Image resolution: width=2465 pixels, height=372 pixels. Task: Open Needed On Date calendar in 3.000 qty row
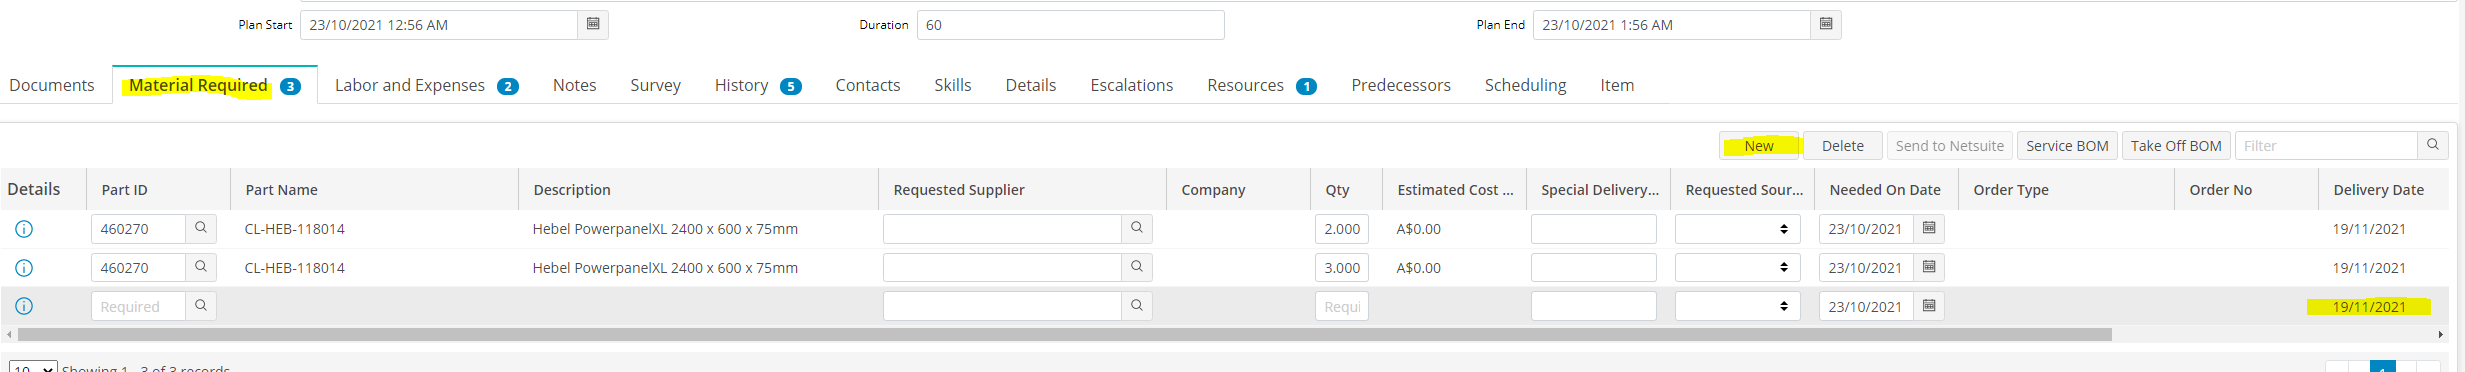1929,267
